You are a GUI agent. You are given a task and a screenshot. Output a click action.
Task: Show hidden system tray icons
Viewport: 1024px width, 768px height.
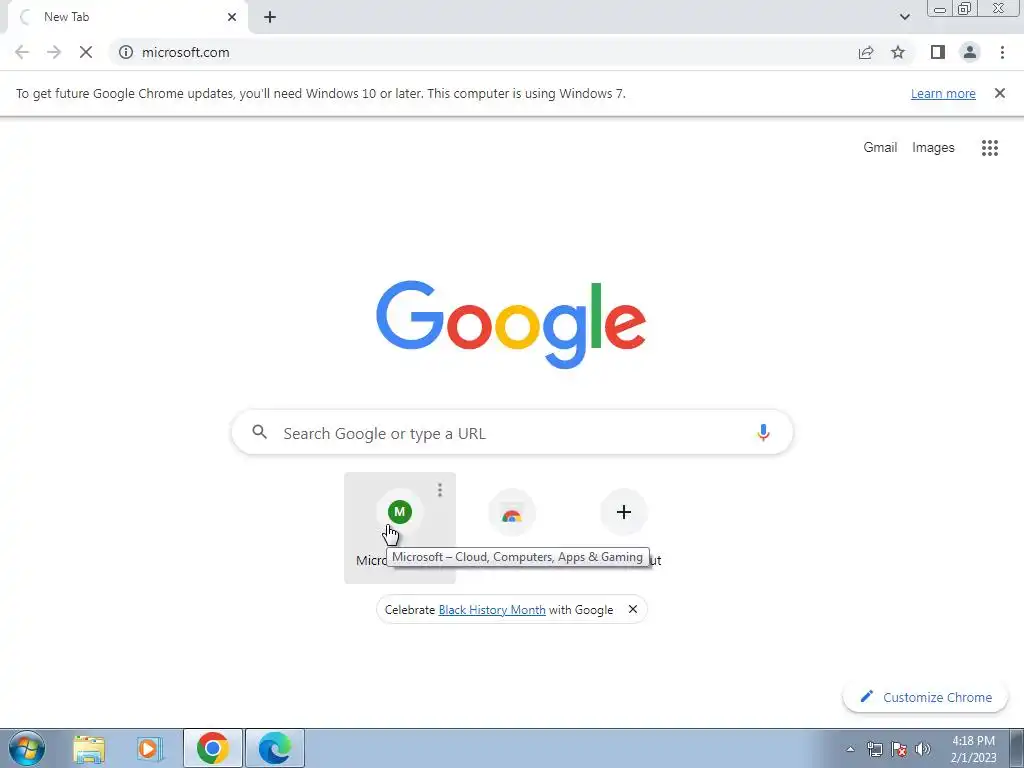pyautogui.click(x=850, y=750)
